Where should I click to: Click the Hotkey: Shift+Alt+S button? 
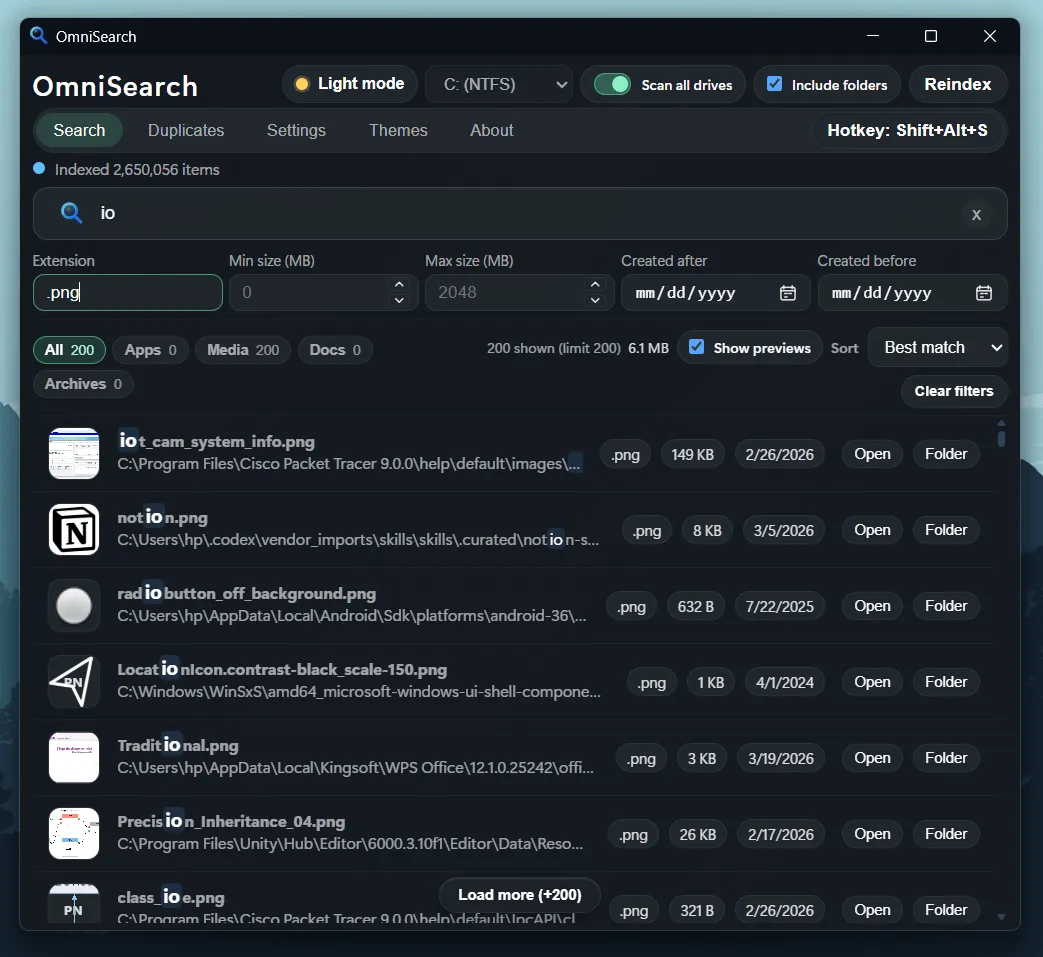[x=907, y=130]
